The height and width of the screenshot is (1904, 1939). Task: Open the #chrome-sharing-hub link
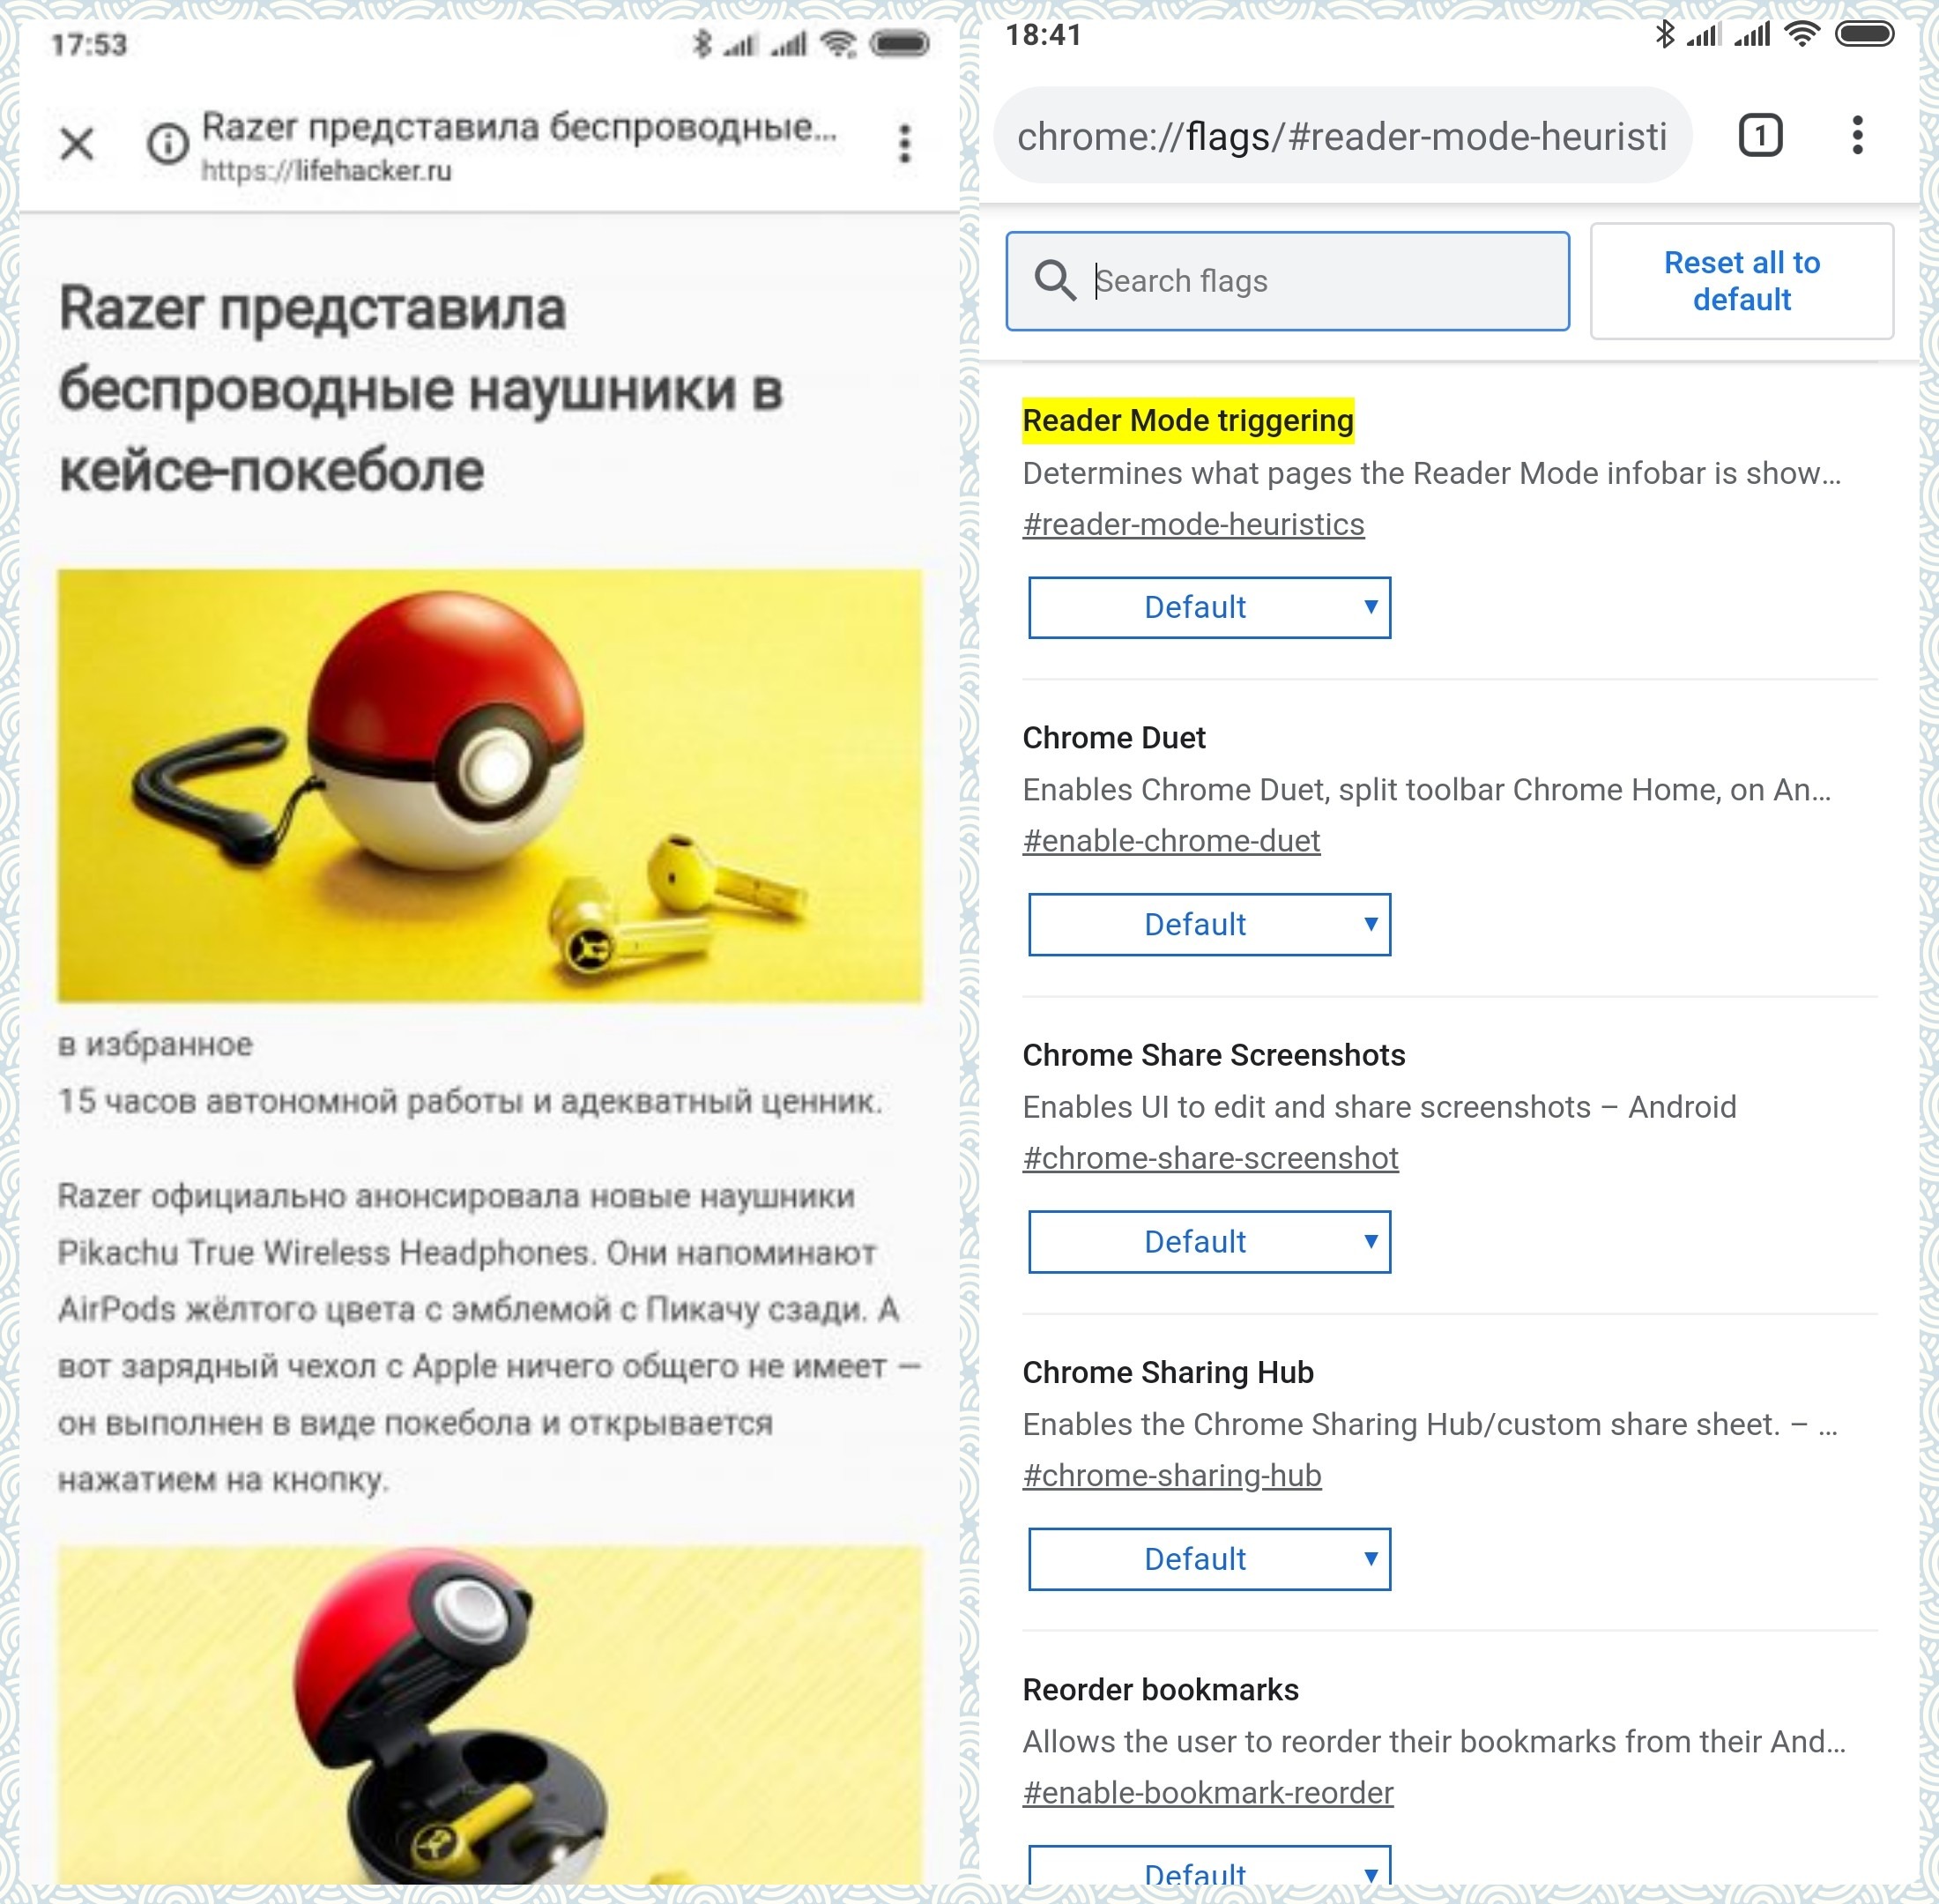pyautogui.click(x=1172, y=1475)
